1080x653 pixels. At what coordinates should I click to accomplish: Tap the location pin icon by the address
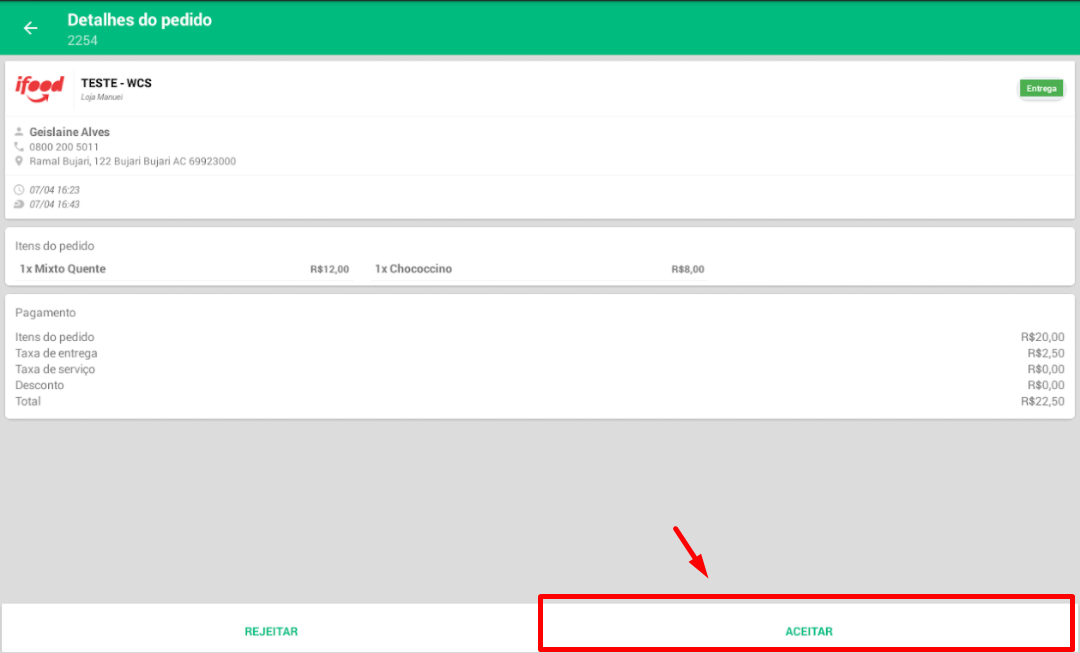point(19,161)
